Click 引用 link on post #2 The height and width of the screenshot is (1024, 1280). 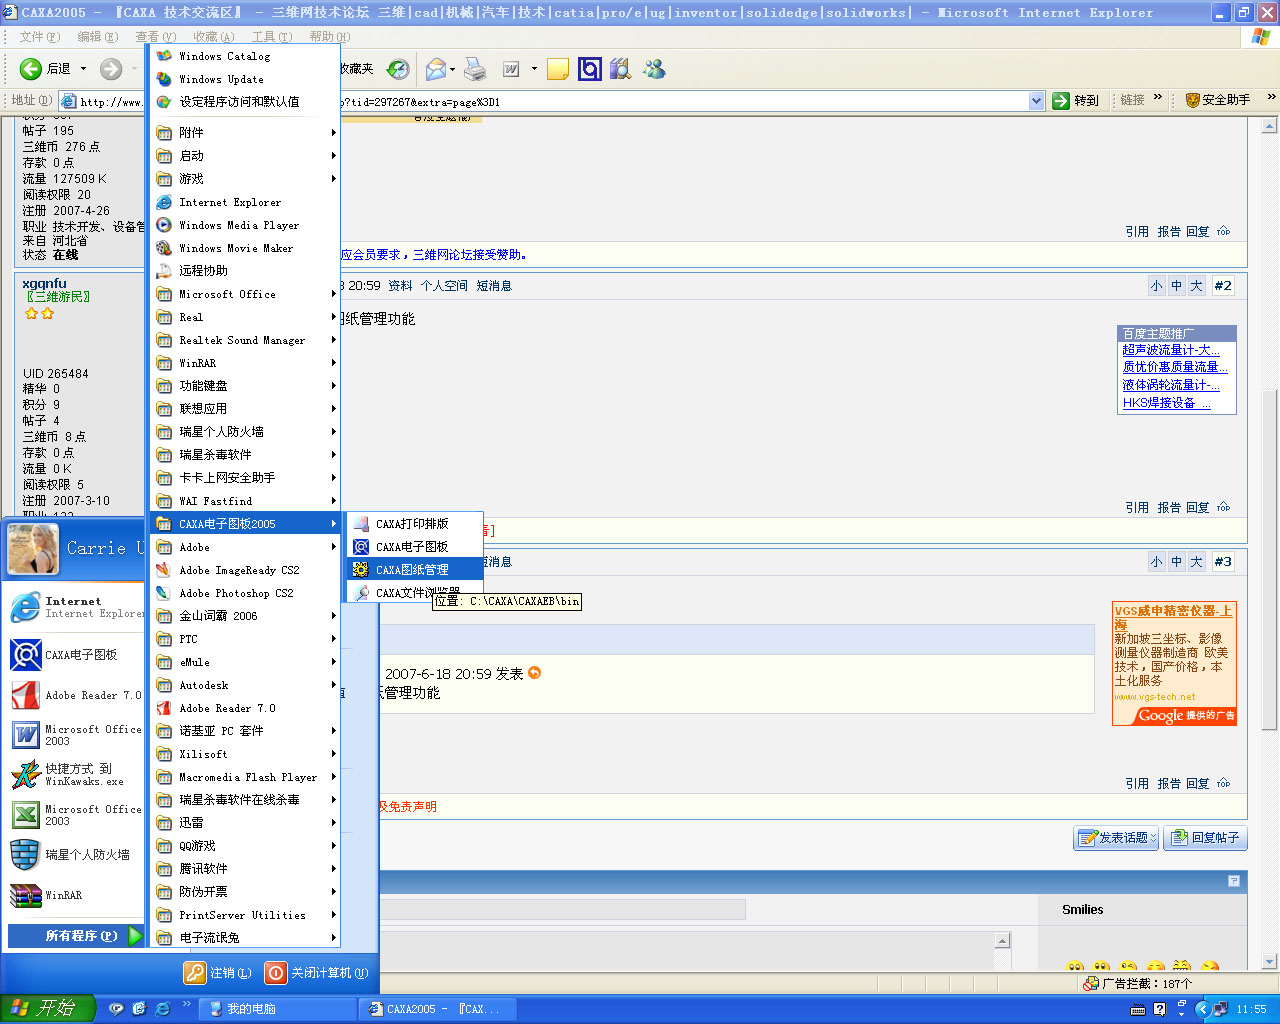1137,508
